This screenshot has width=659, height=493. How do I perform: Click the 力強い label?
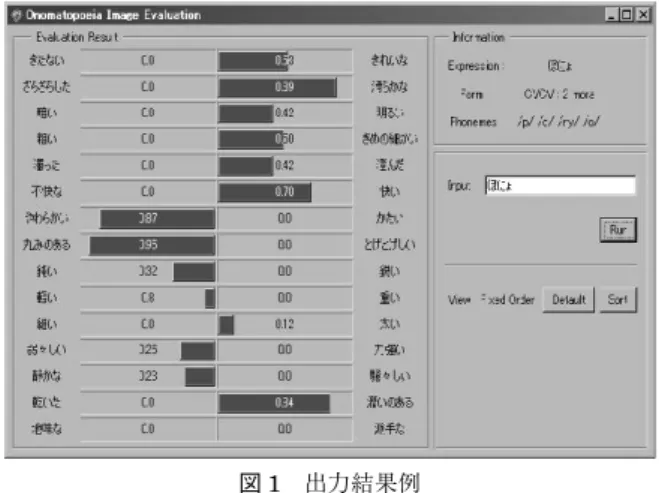390,350
